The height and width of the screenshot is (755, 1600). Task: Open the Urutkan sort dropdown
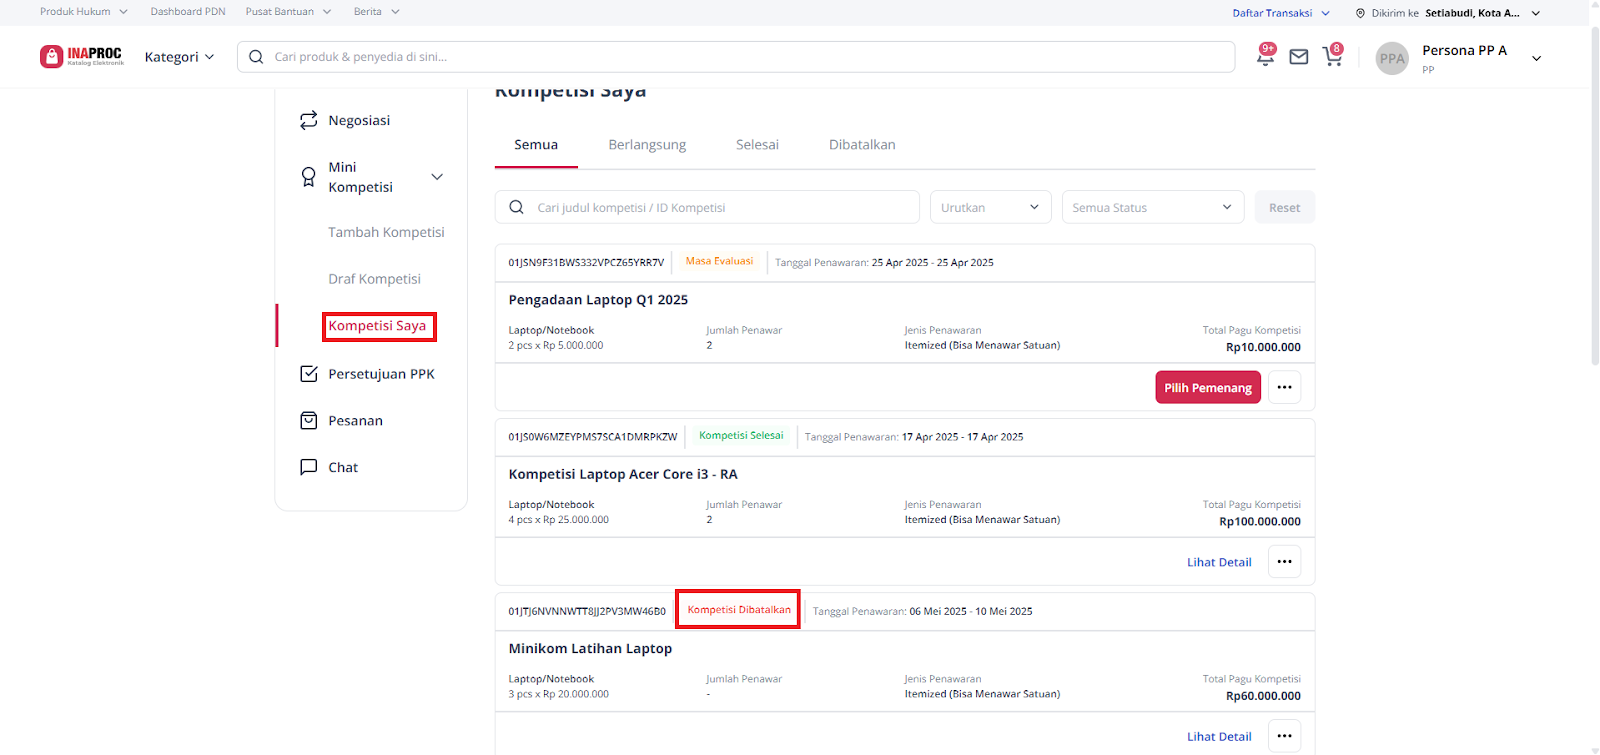[x=990, y=207]
